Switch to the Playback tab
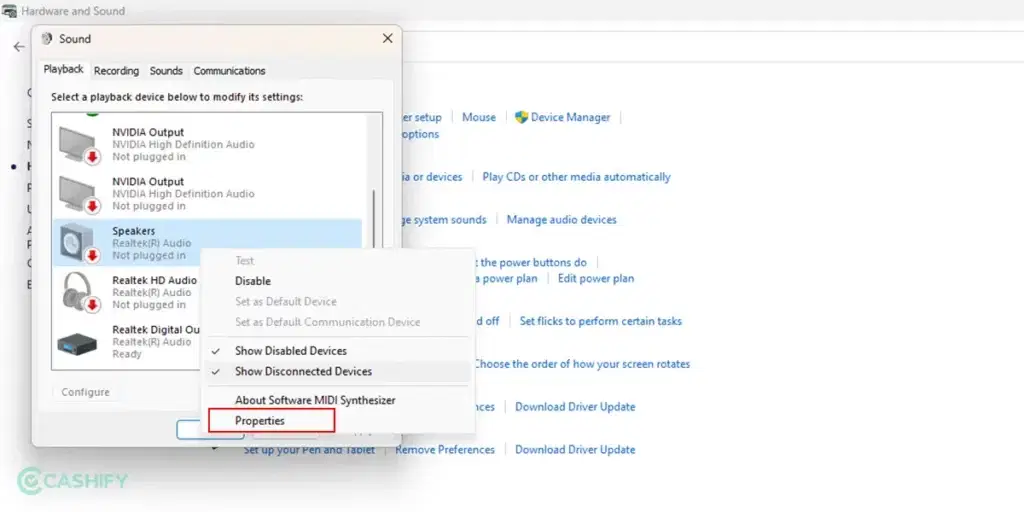Viewport: 1024px width, 512px height. pyautogui.click(x=63, y=69)
